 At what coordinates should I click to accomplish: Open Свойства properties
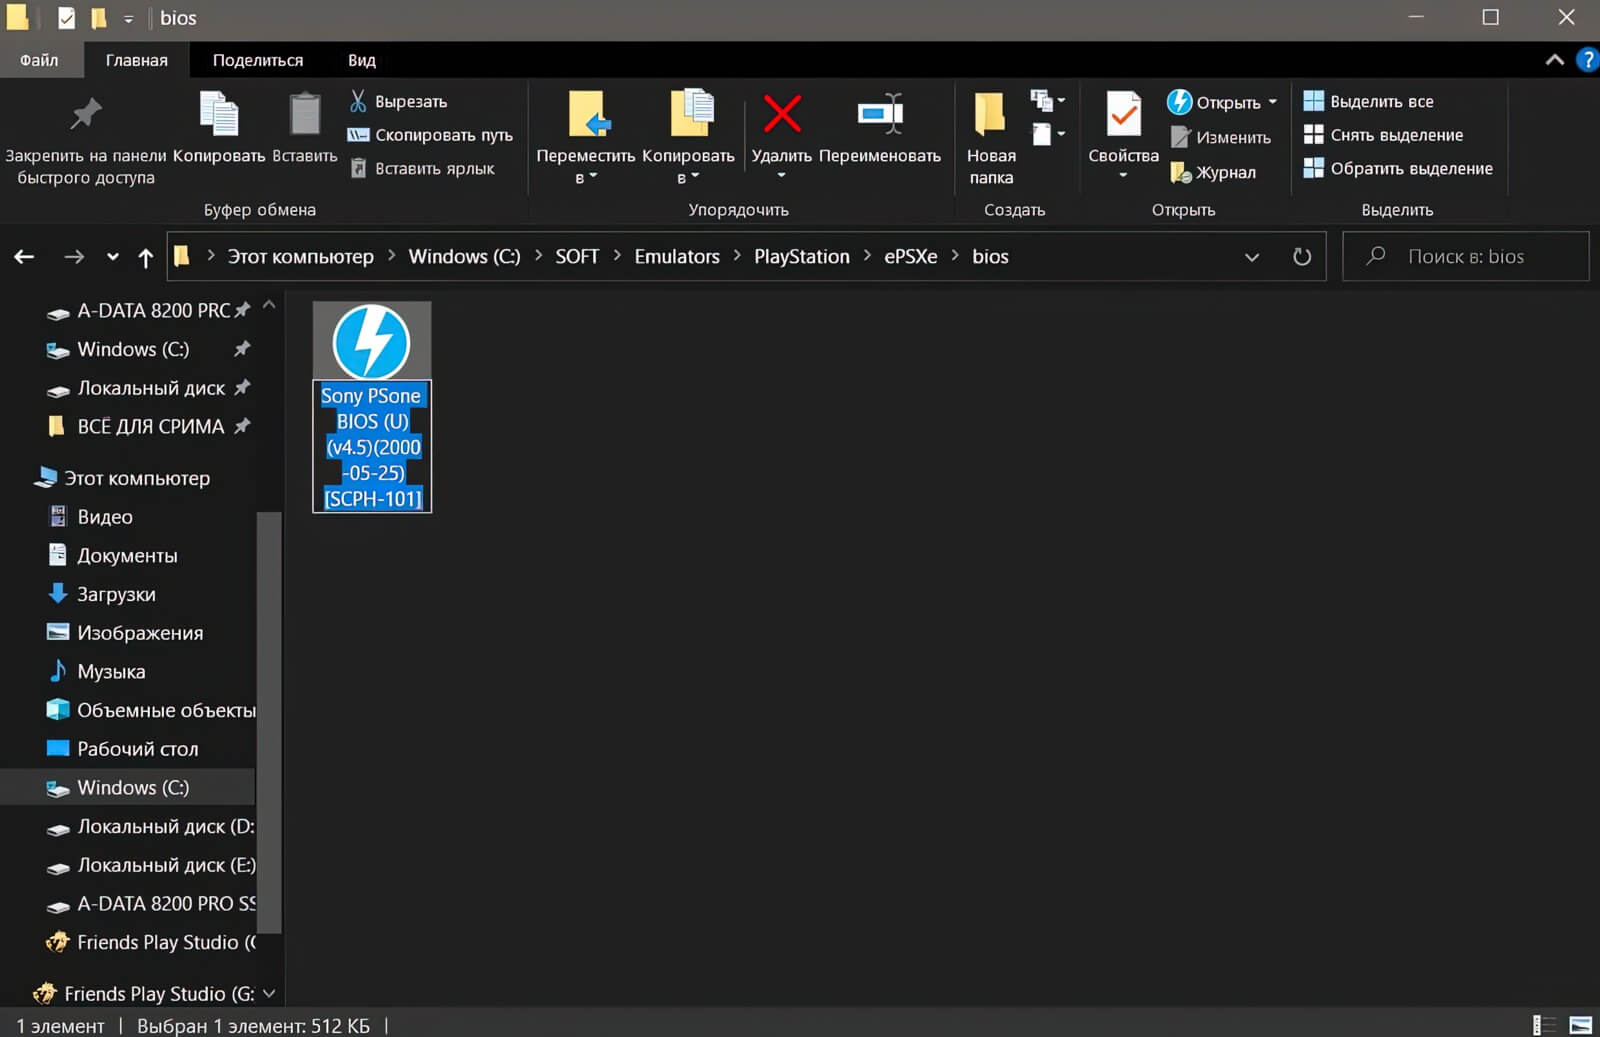click(1123, 127)
